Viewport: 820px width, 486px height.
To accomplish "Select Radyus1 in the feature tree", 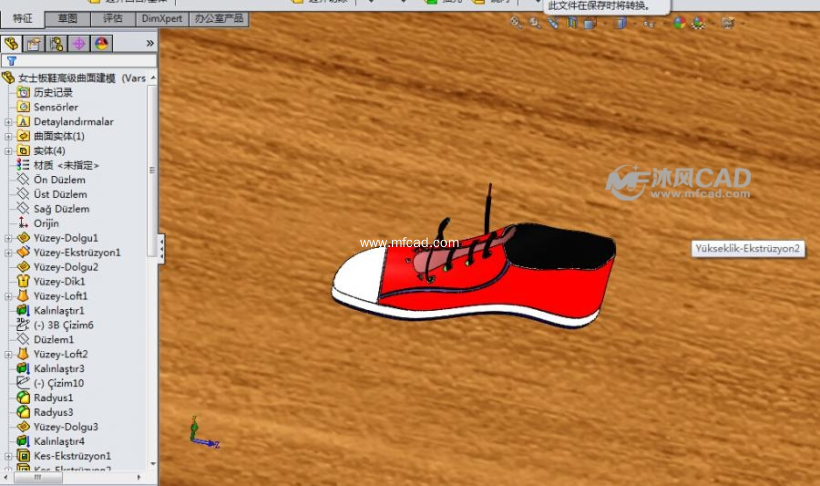I will coord(53,398).
